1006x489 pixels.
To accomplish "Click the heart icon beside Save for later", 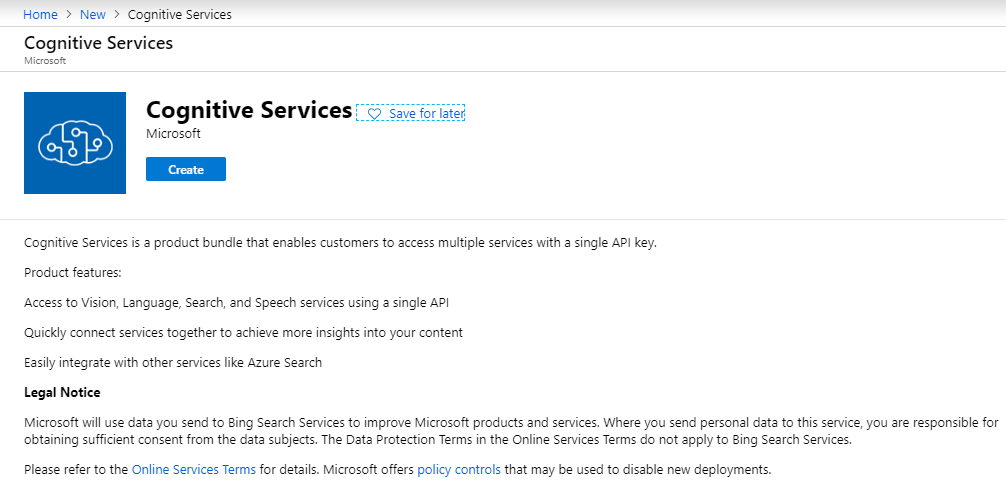I will click(374, 114).
